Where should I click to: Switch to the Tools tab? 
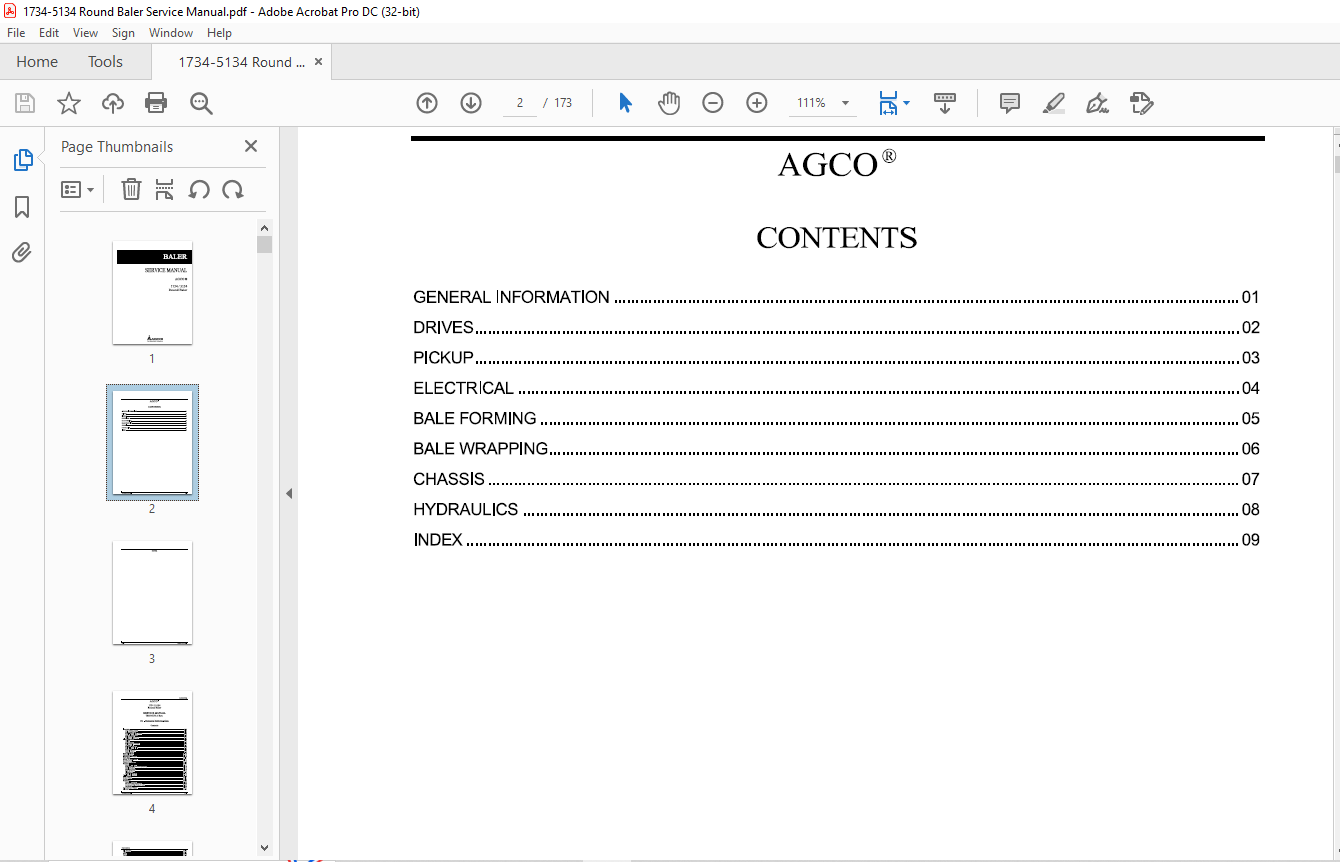coord(105,61)
